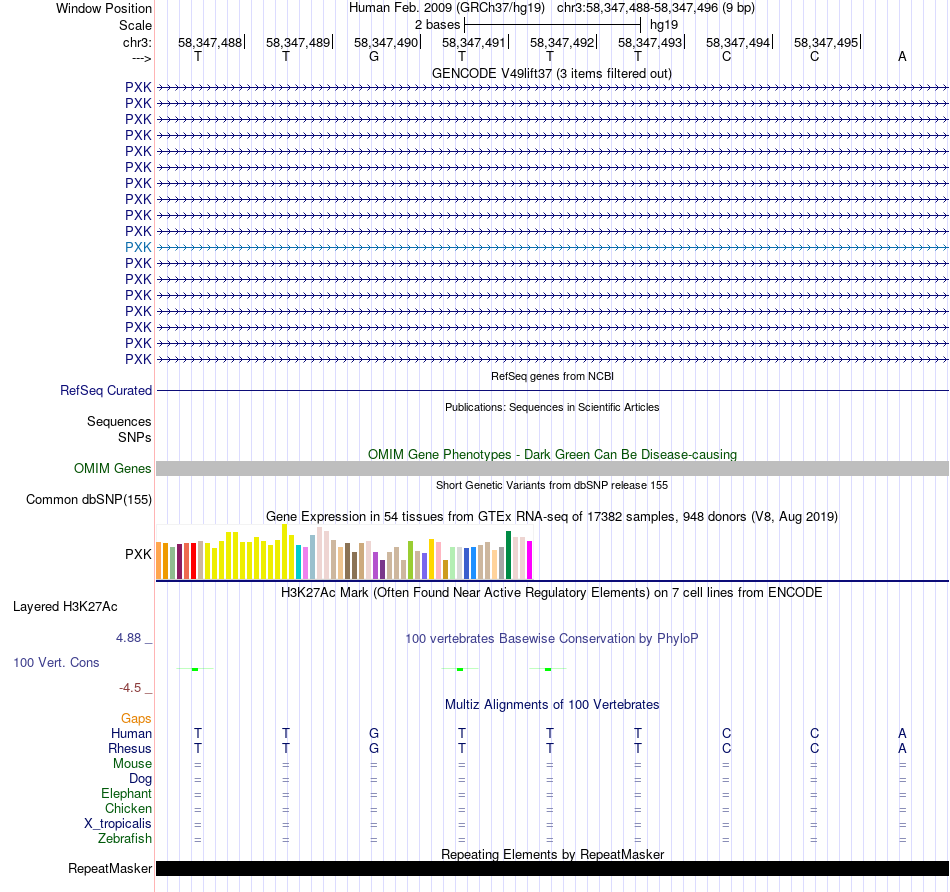Select the 'Rhesus' alignment row label
Viewport: 950px width, 892px height.
130,748
